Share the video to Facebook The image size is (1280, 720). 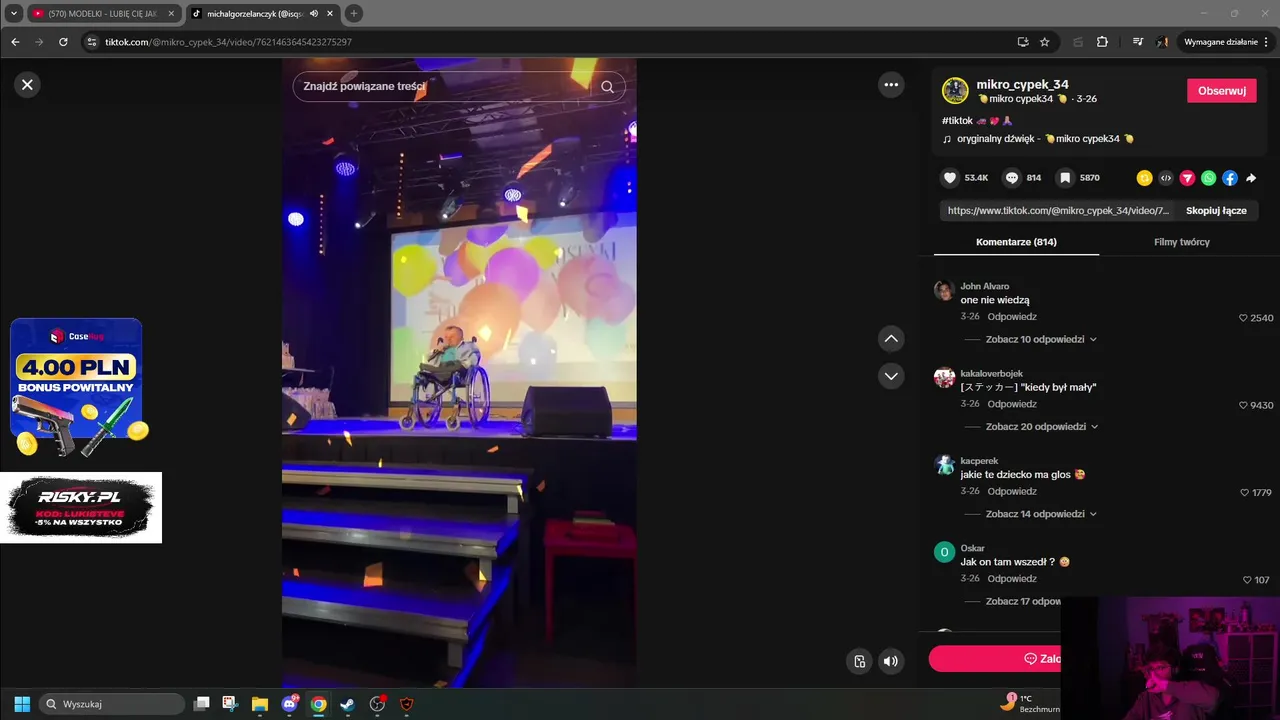point(1230,178)
